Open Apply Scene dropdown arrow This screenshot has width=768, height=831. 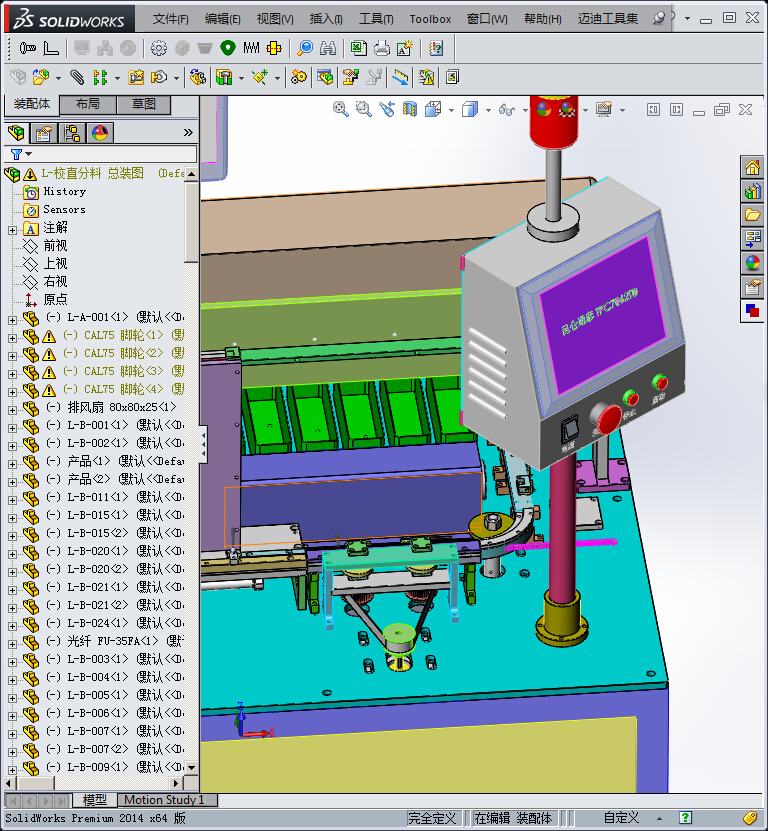click(x=585, y=110)
